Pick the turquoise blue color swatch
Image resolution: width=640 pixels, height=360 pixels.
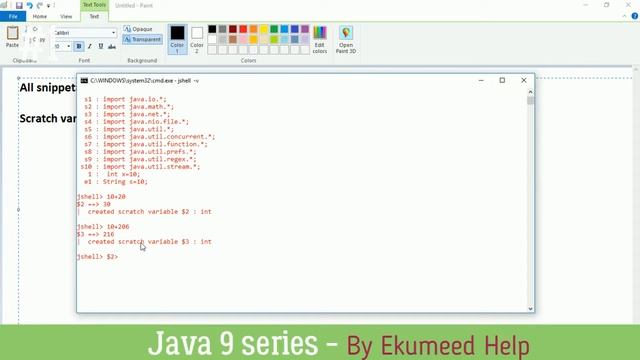pyautogui.click(x=284, y=29)
